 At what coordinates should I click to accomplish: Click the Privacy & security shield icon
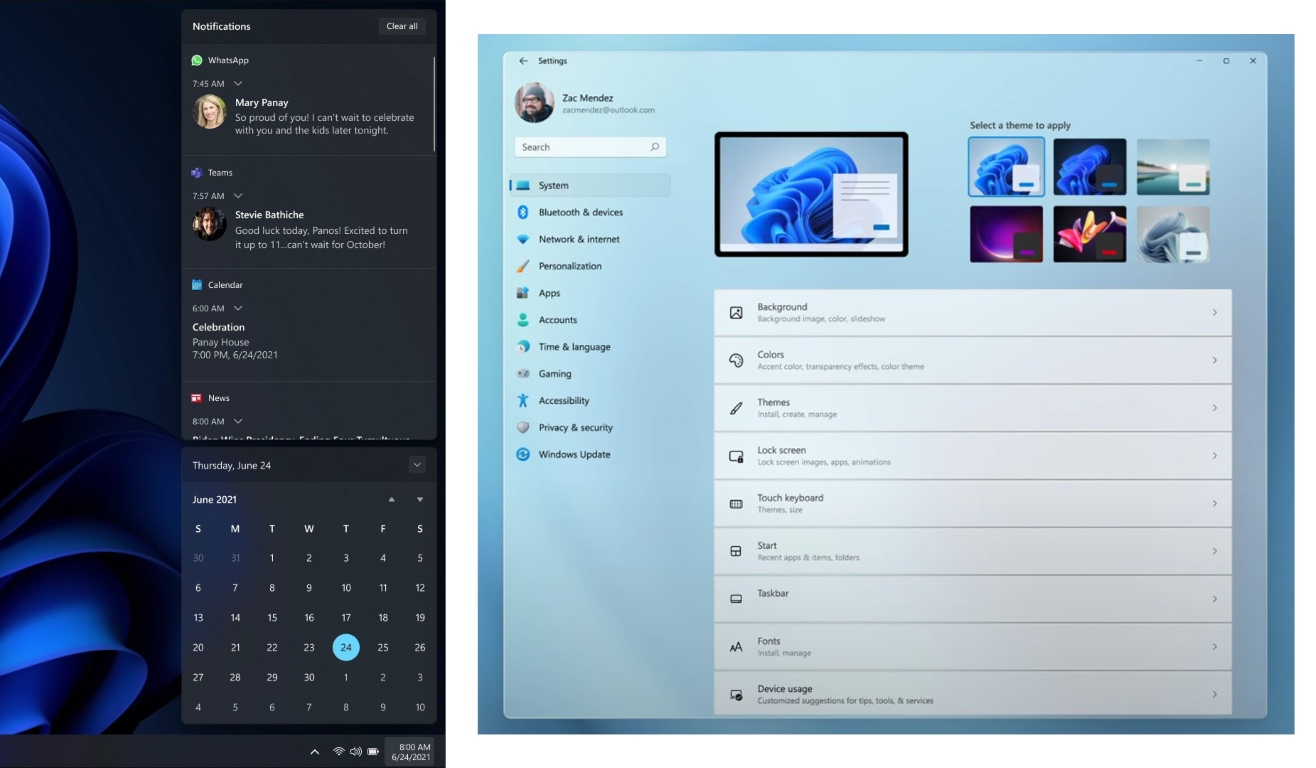[x=522, y=427]
